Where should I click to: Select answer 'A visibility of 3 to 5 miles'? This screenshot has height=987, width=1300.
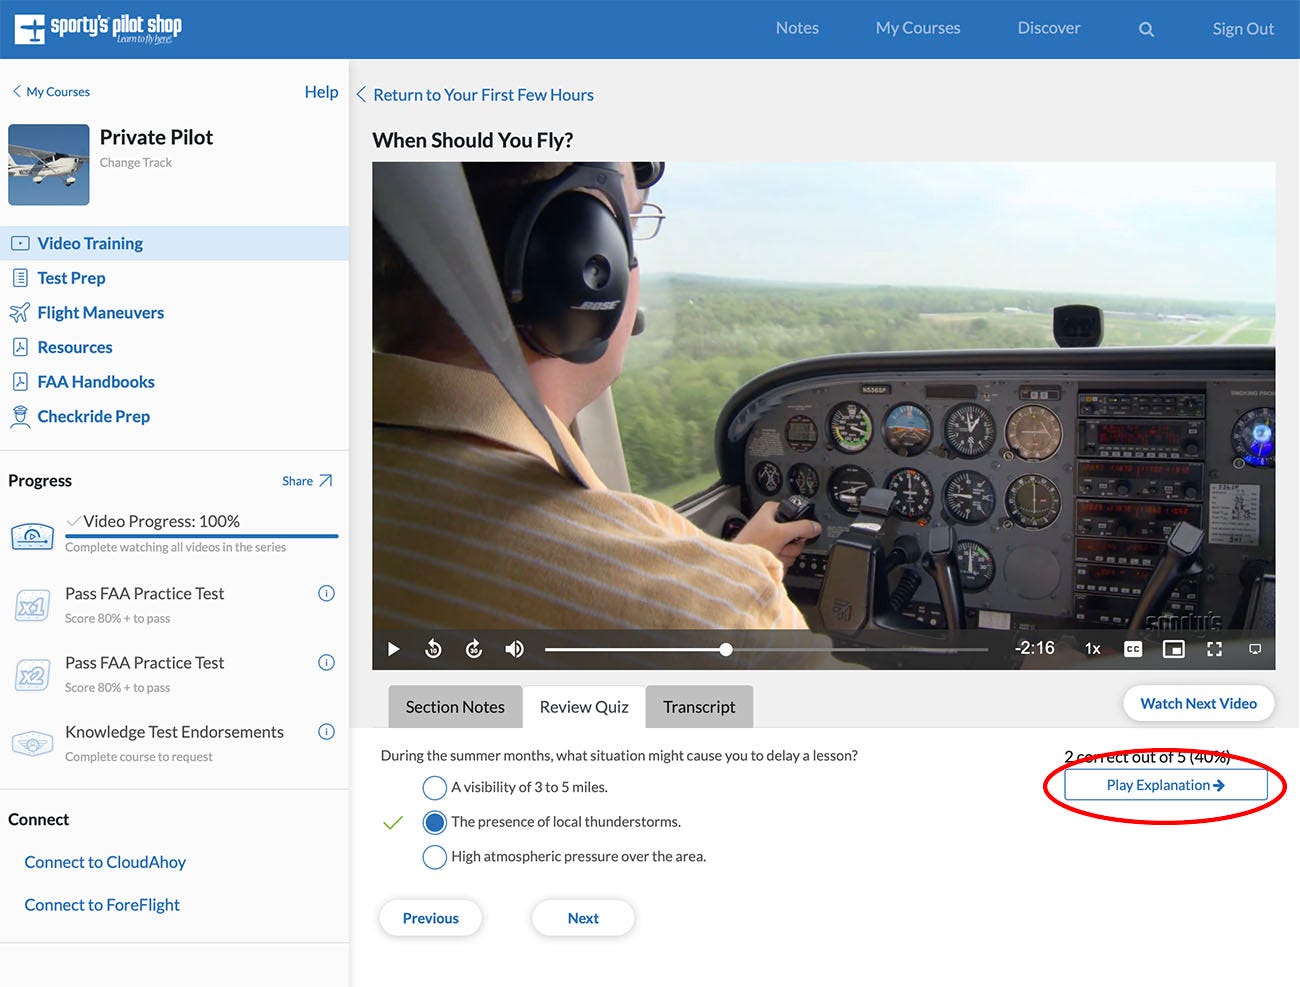tap(434, 787)
